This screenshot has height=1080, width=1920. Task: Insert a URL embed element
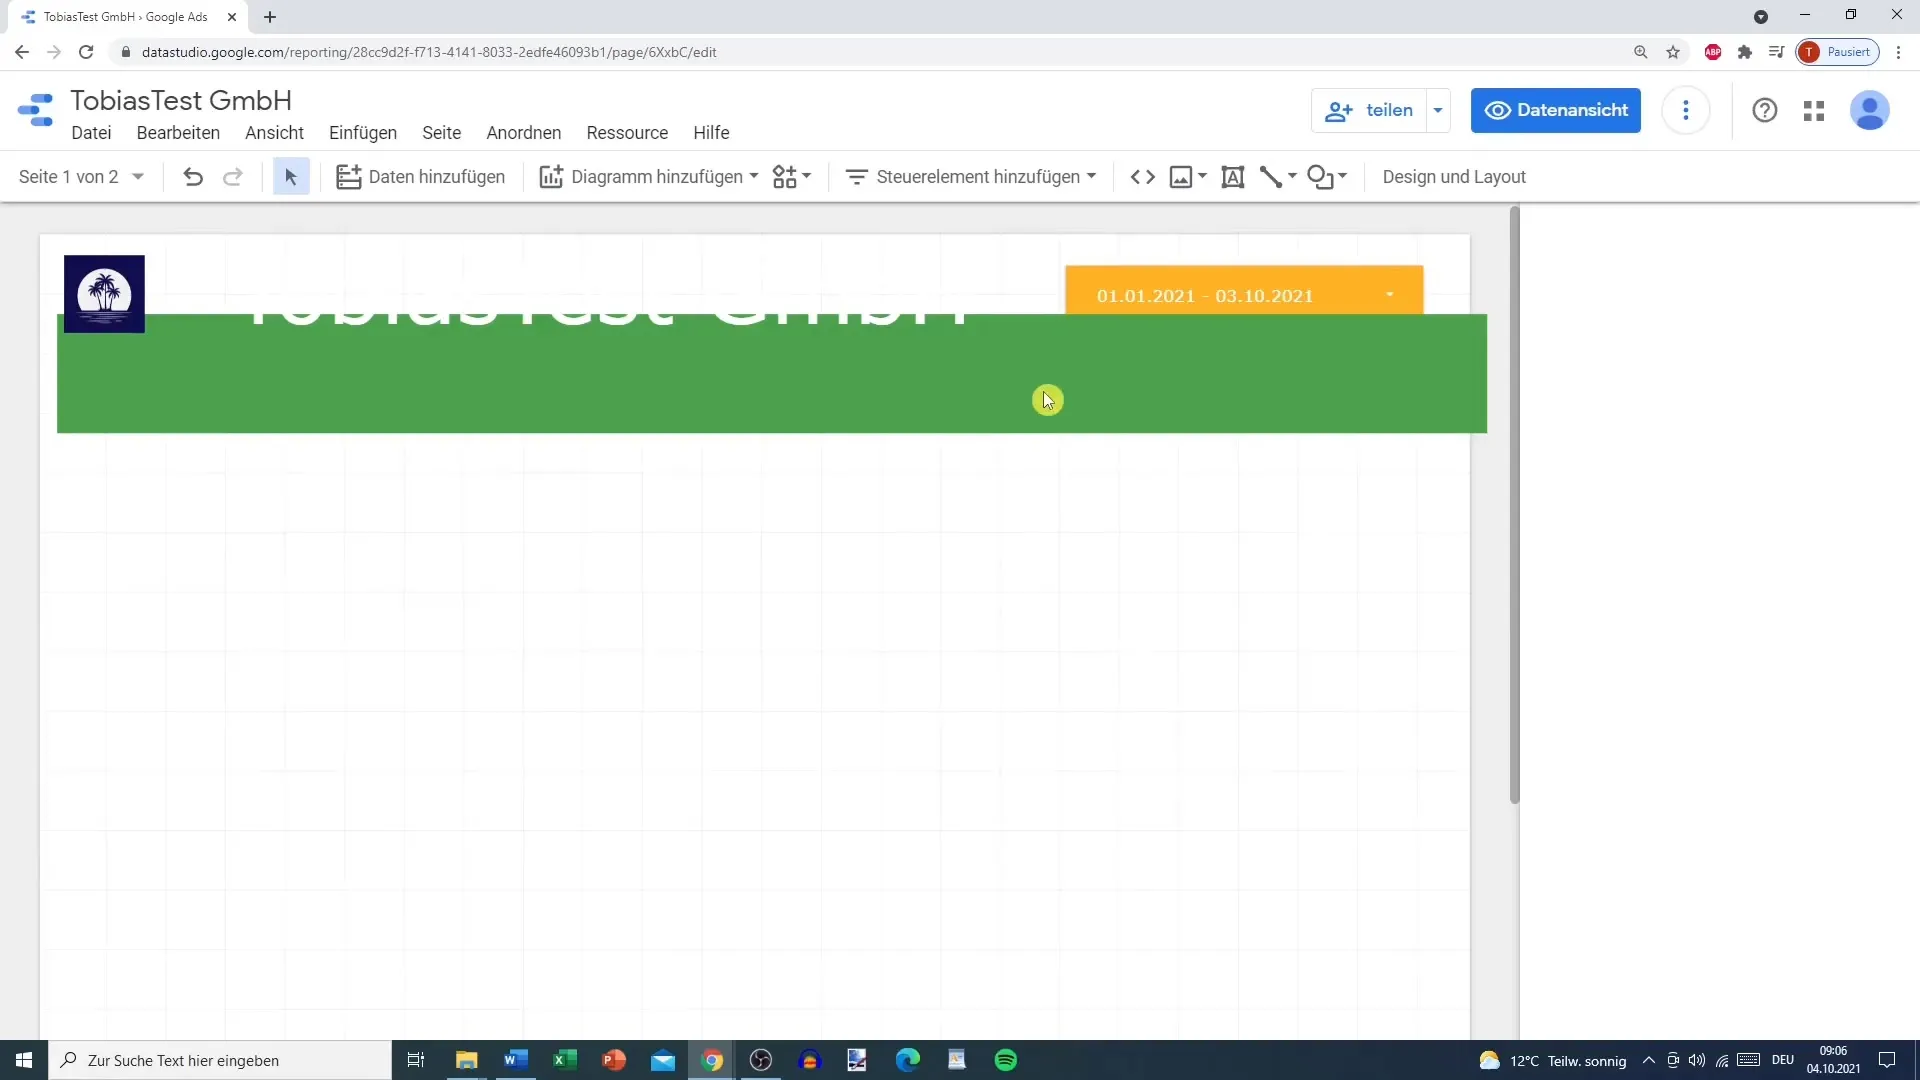1143,177
